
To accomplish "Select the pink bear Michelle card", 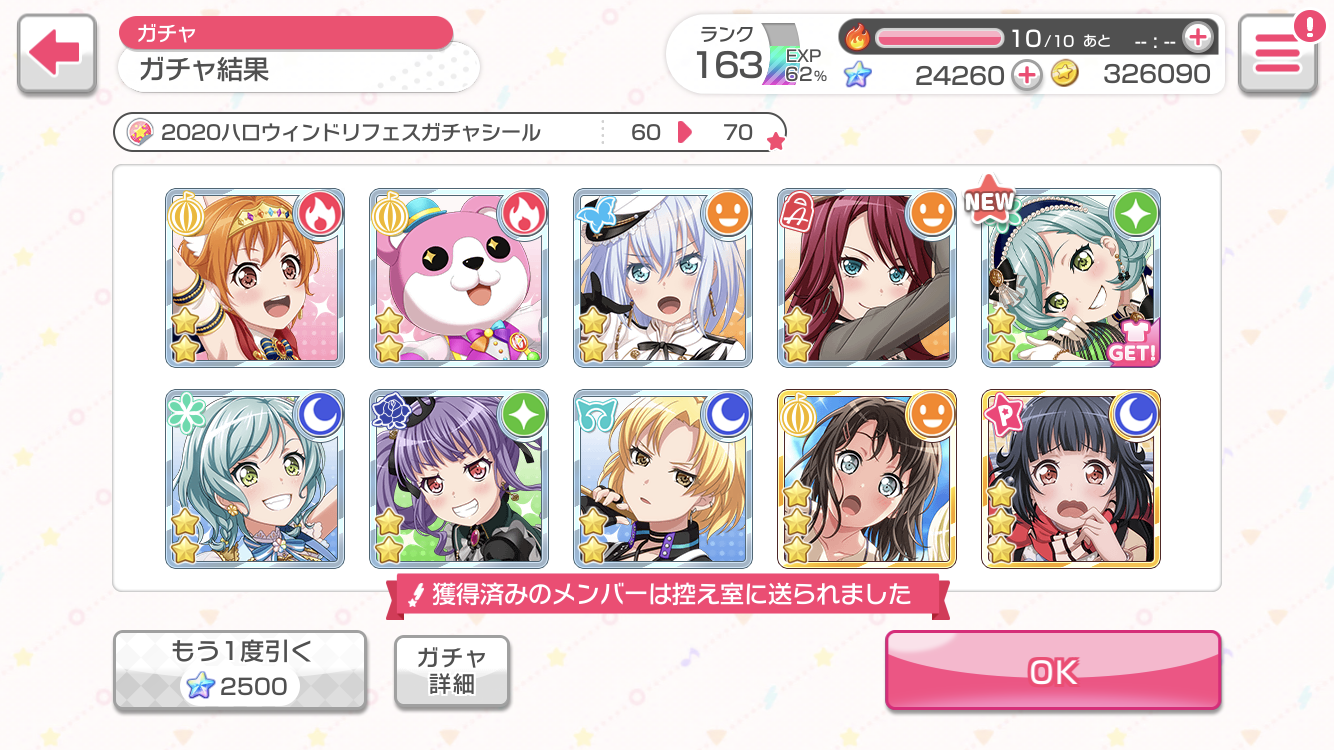I will coord(459,278).
